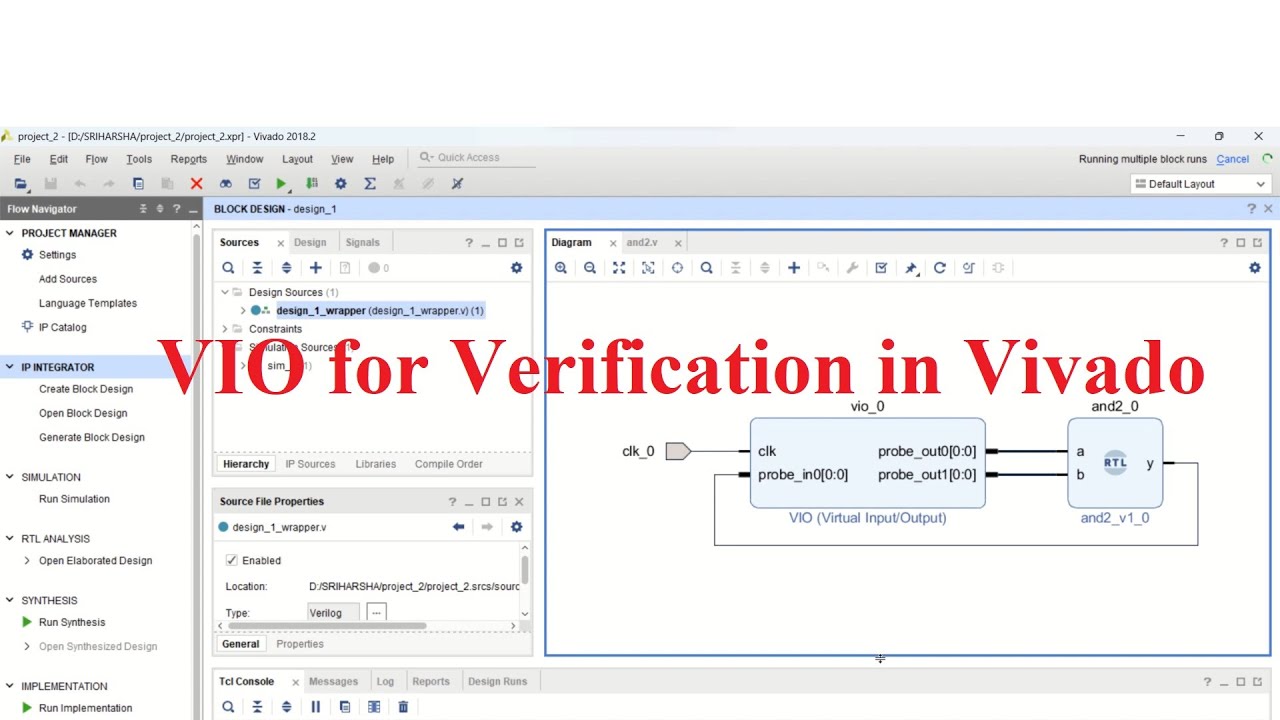
Task: Expand Open Elaborated Design item
Action: click(27, 561)
